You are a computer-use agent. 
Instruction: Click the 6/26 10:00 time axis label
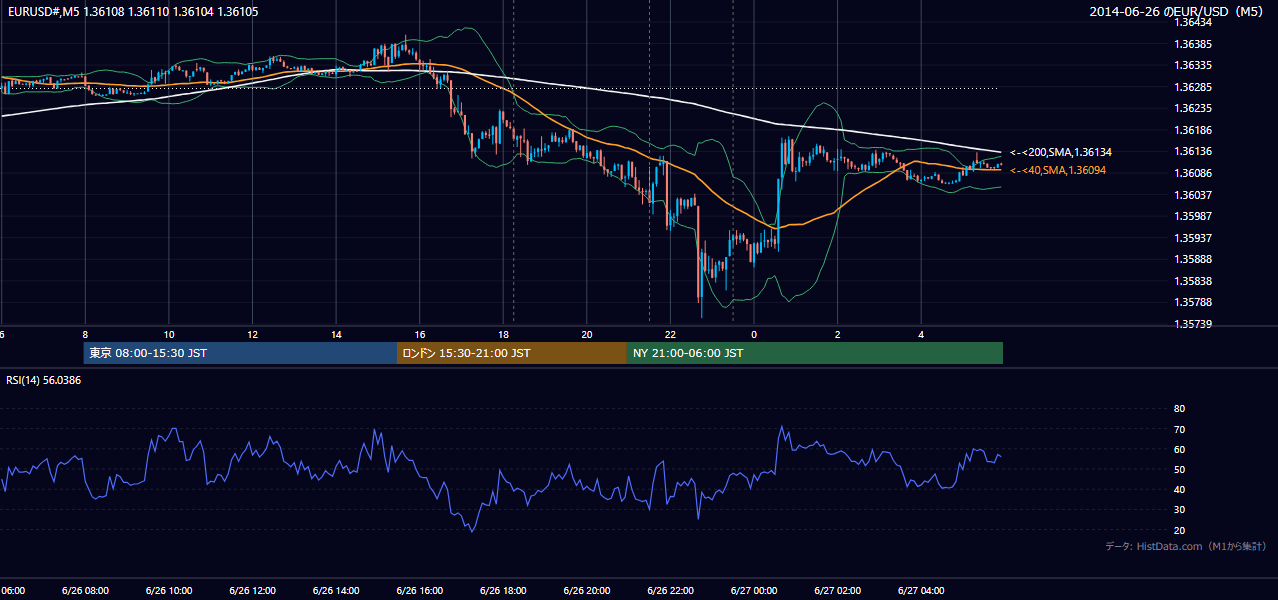pyautogui.click(x=169, y=591)
